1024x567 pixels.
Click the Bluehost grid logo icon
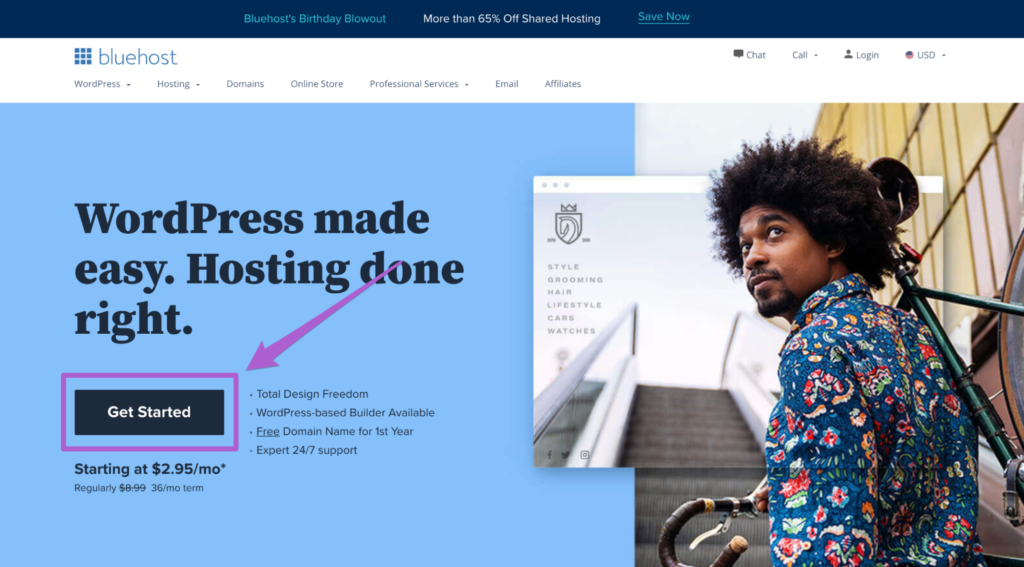point(83,56)
